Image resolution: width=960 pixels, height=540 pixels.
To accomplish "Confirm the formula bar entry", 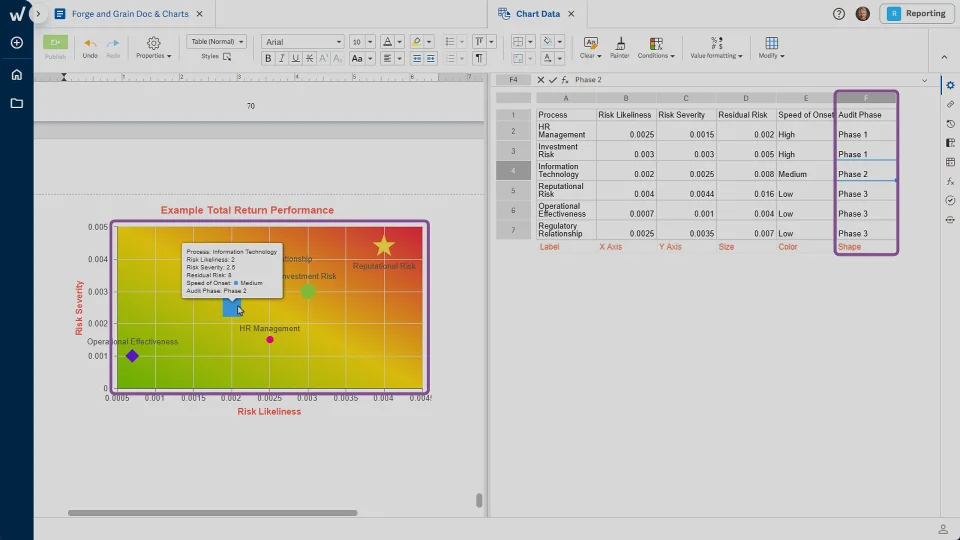I will click(x=553, y=80).
